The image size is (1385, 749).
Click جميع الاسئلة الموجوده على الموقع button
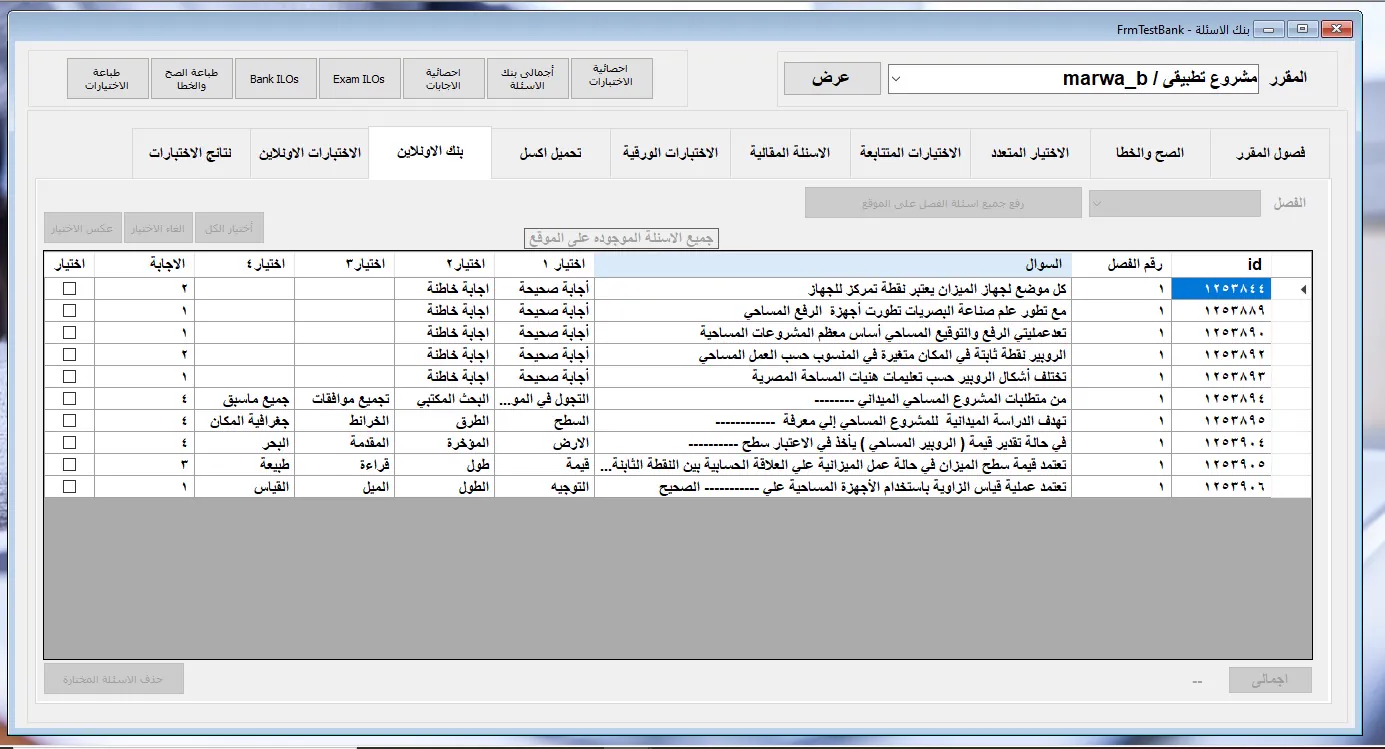click(x=622, y=239)
